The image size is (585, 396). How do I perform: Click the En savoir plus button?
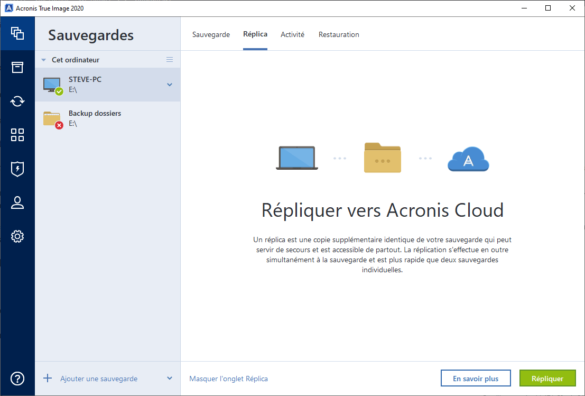[x=476, y=378]
